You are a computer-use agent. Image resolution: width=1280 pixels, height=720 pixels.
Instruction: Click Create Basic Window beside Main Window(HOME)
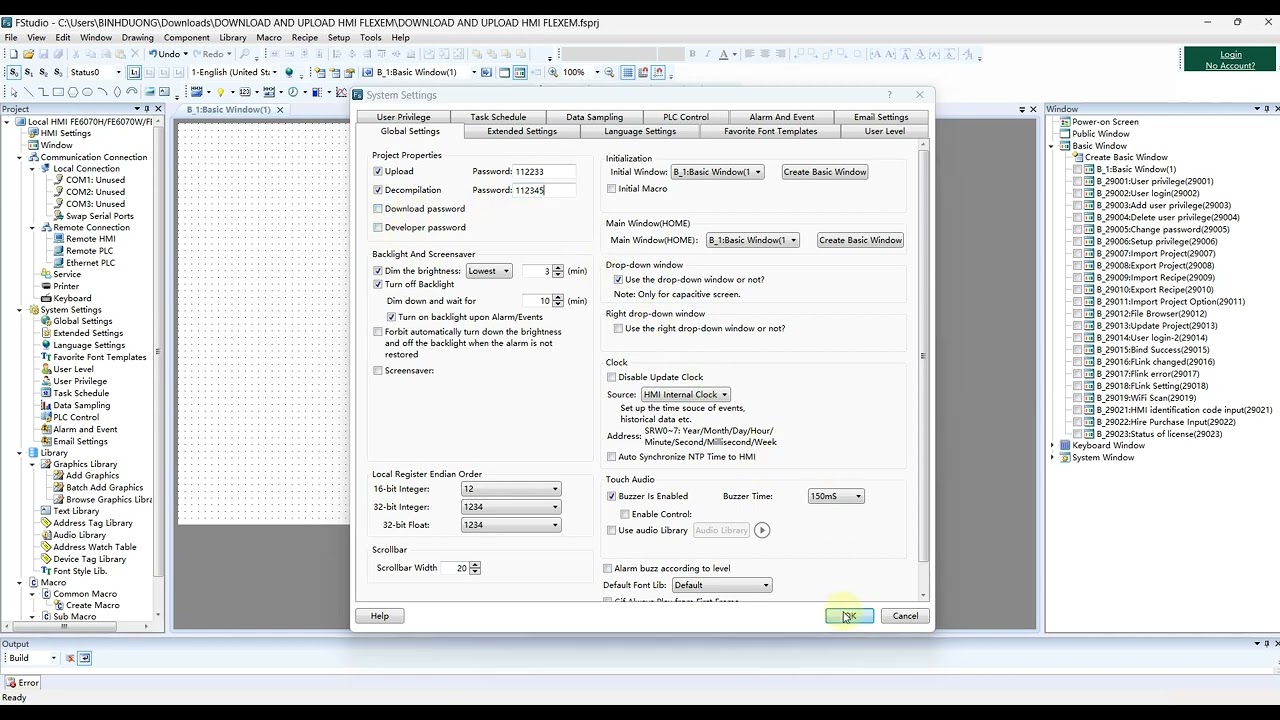(x=860, y=240)
